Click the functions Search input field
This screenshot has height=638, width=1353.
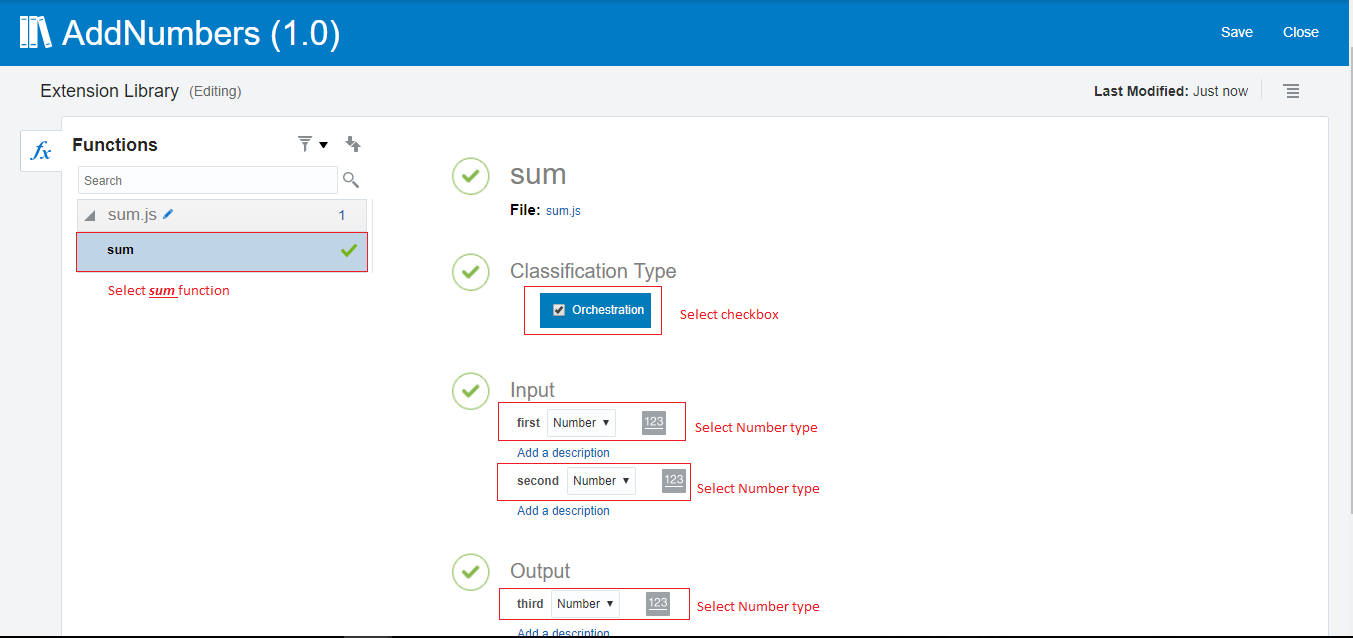coord(207,181)
